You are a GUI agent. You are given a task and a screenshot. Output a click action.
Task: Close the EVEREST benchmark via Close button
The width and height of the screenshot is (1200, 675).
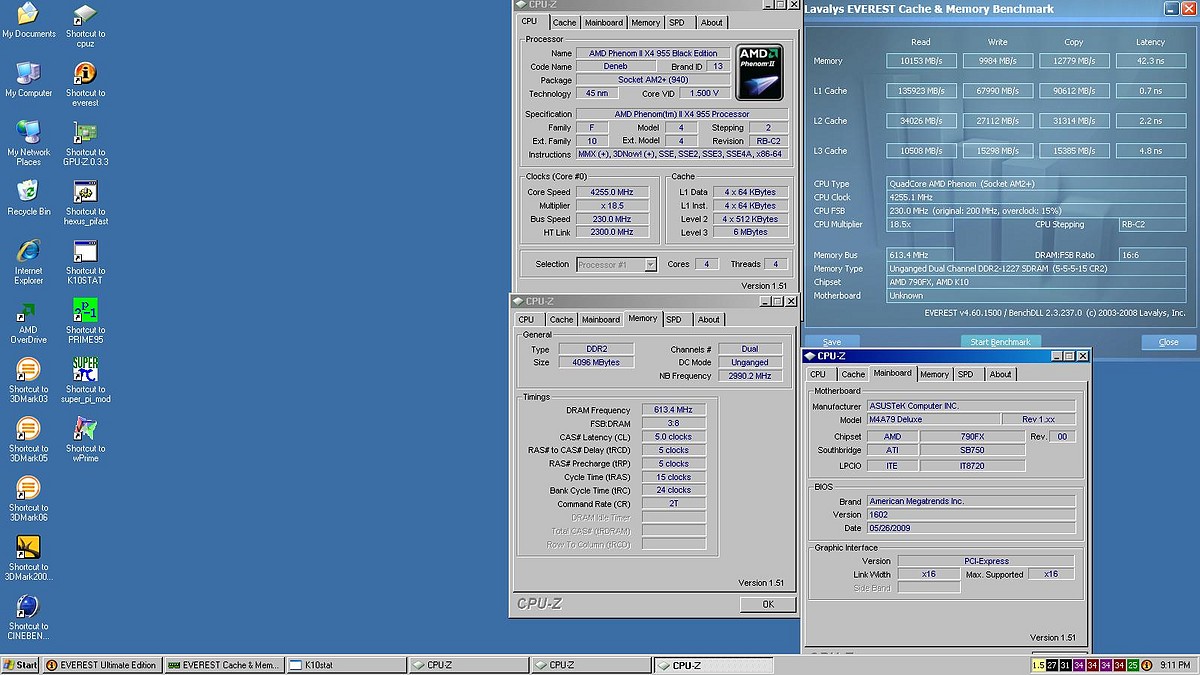[x=1167, y=342]
